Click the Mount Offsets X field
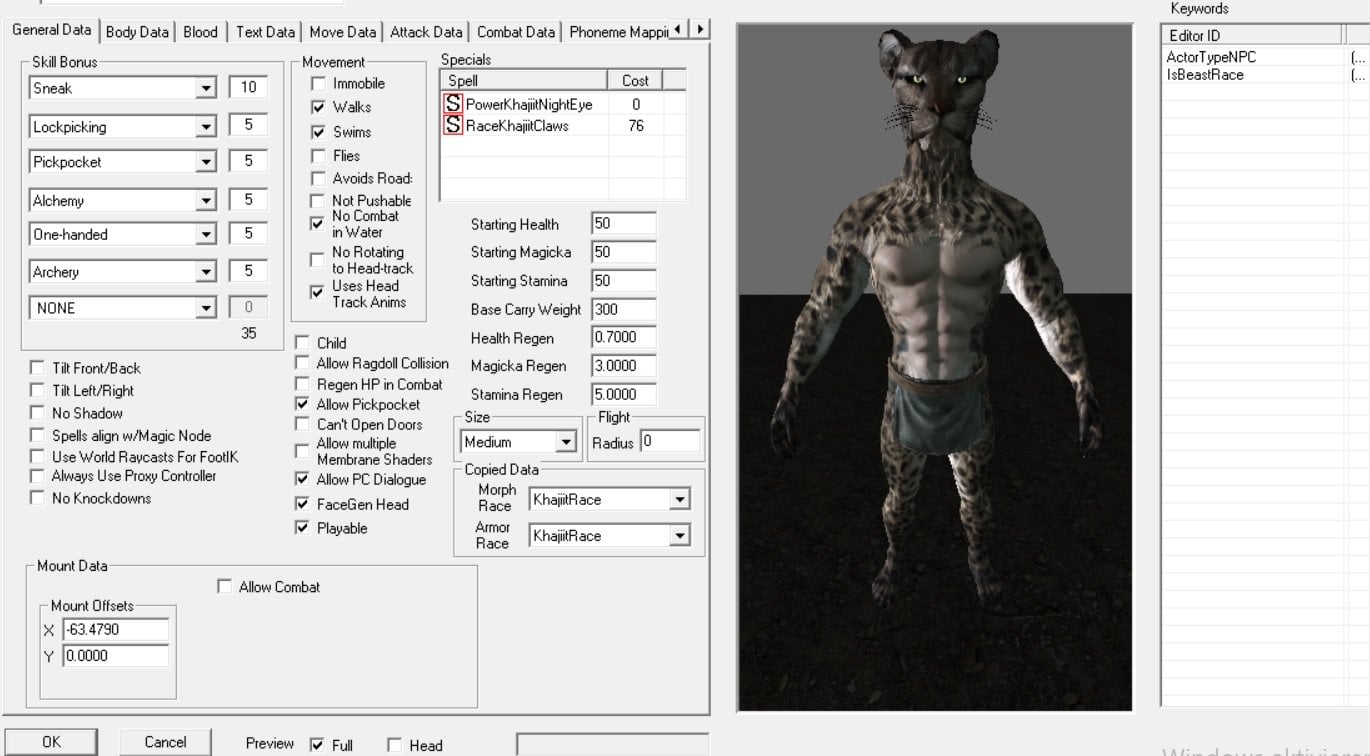 tap(115, 630)
